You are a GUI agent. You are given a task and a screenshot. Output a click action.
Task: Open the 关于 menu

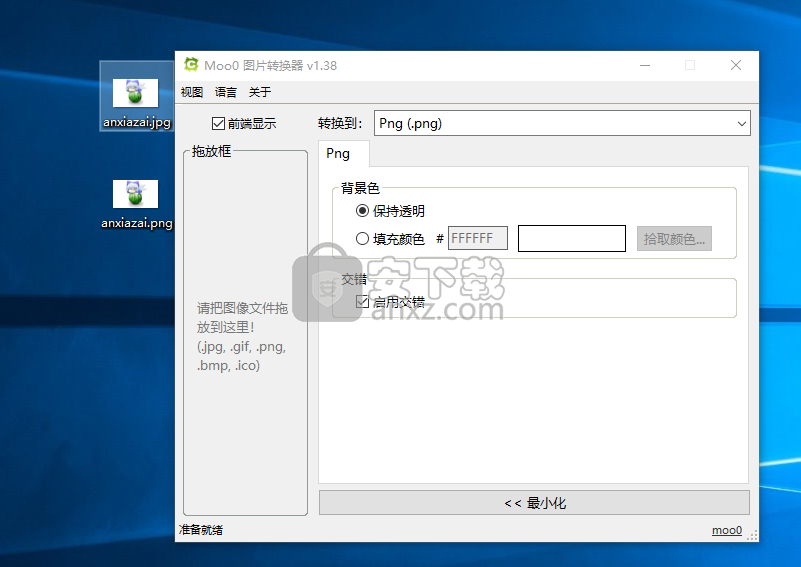[x=260, y=92]
